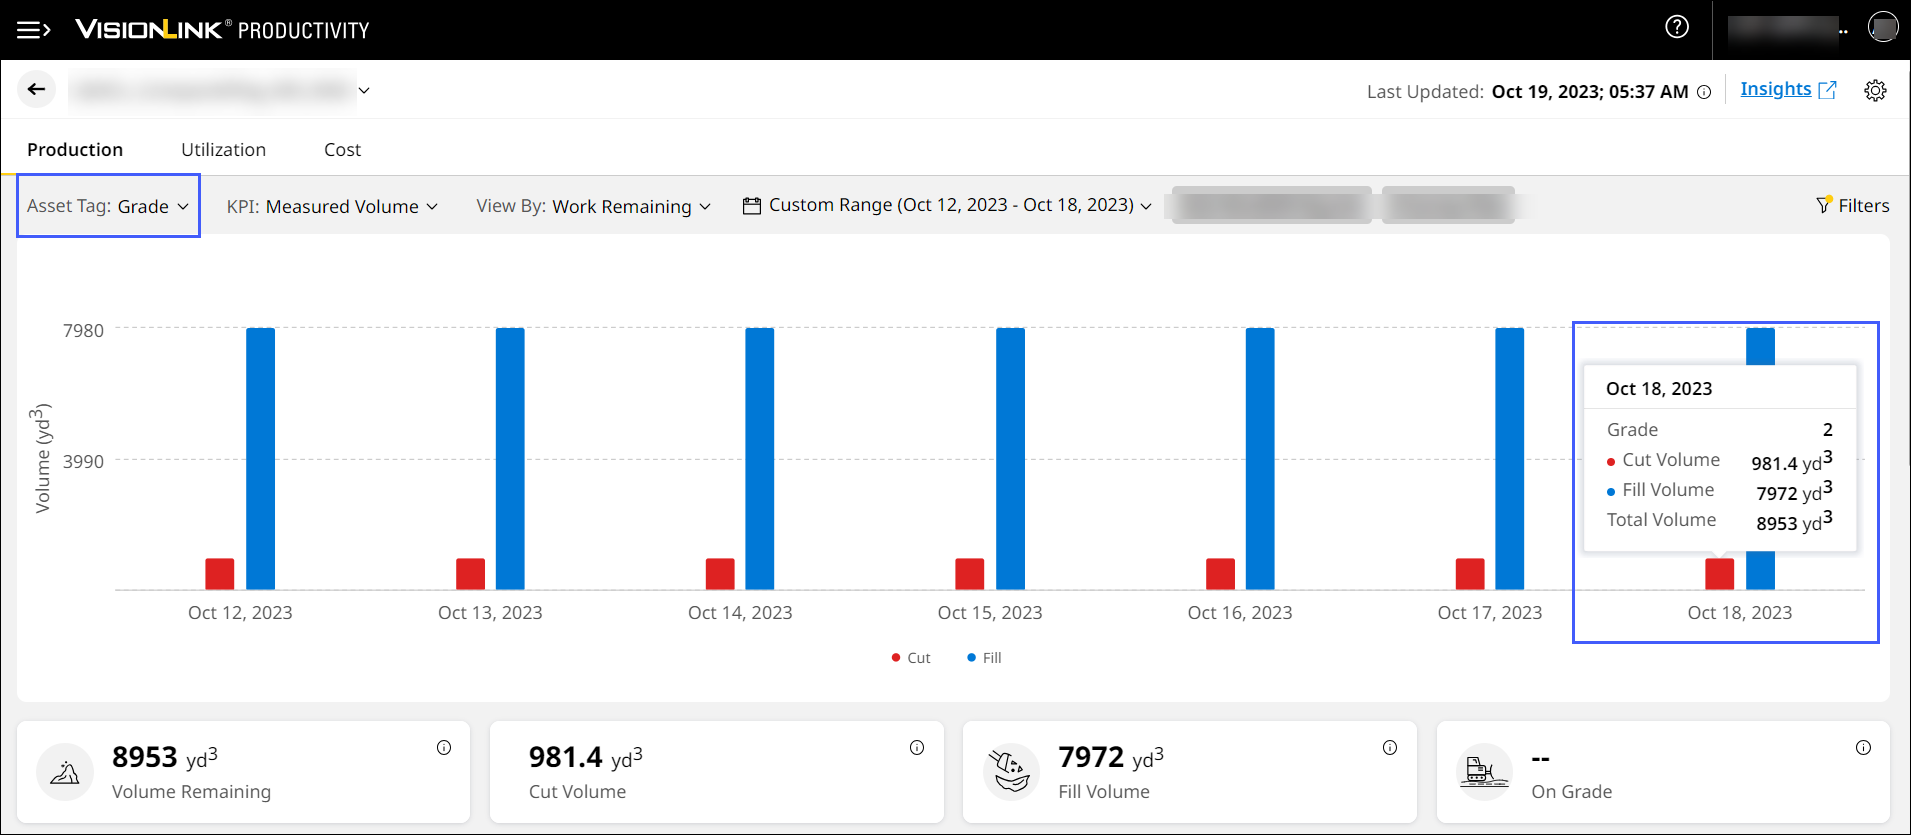The image size is (1911, 835).
Task: Toggle the Cut series in chart legend
Action: click(x=911, y=658)
